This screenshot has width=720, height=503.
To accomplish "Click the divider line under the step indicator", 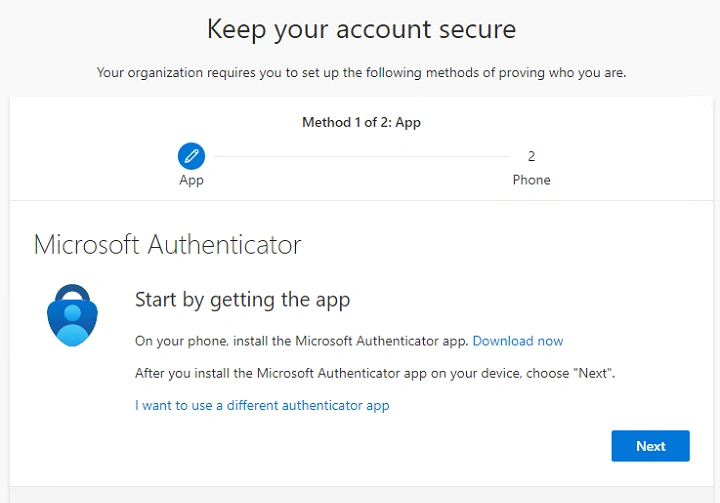I will [360, 200].
